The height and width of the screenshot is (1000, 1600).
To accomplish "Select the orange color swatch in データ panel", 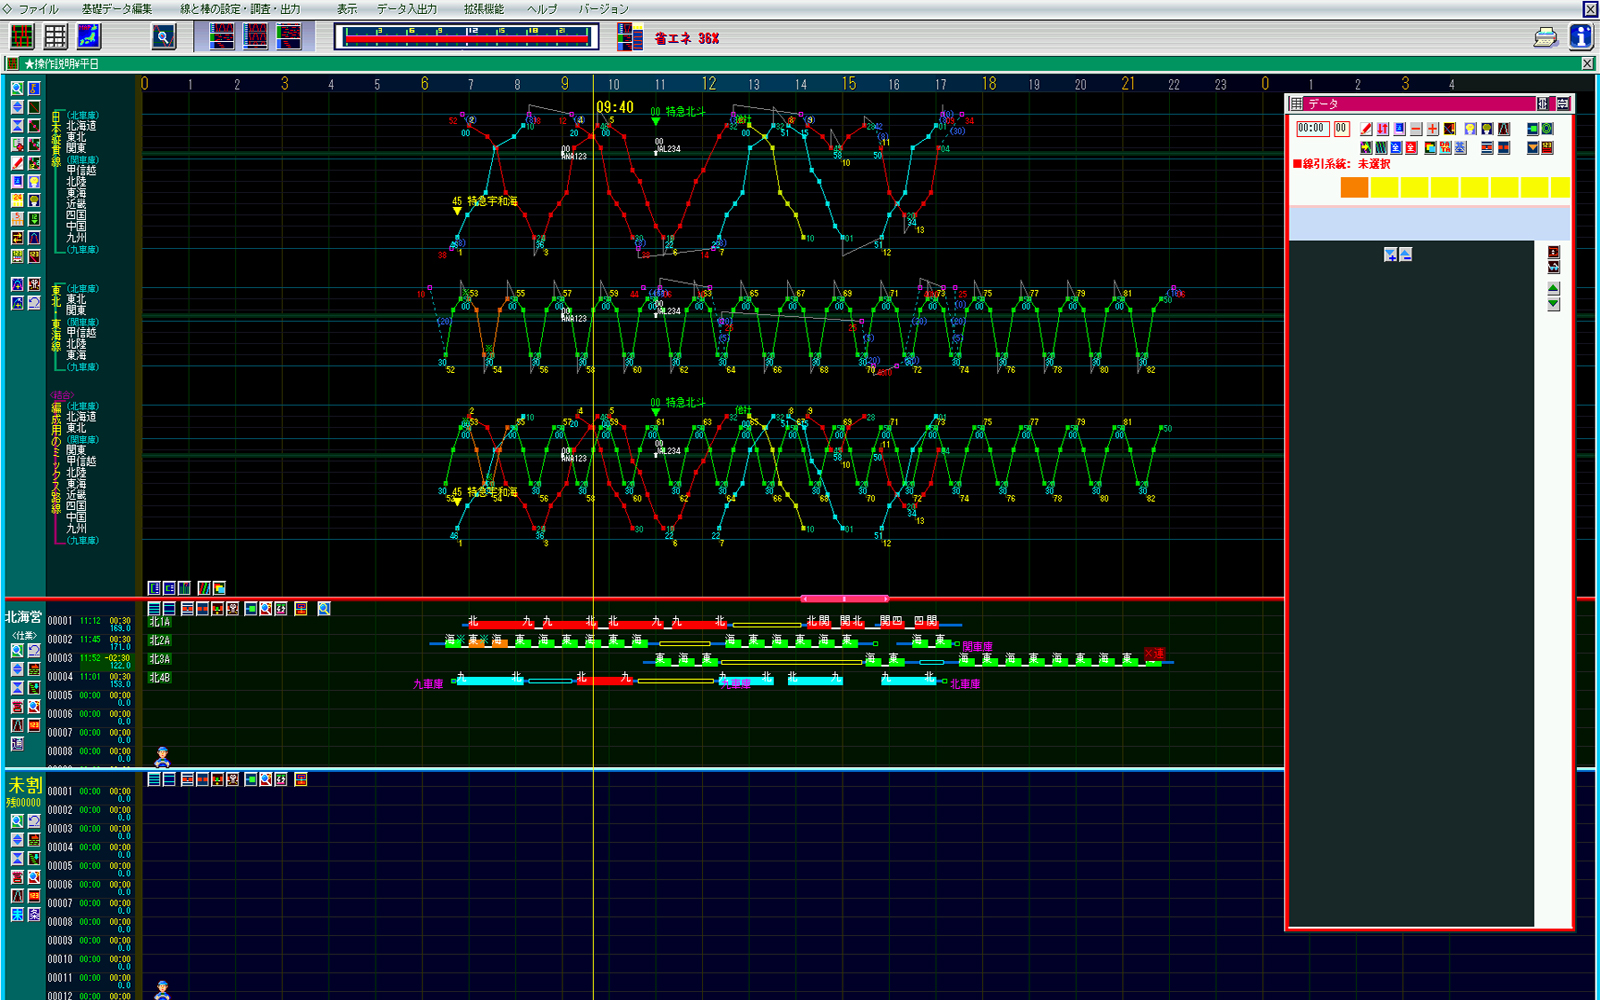I will click(1354, 187).
